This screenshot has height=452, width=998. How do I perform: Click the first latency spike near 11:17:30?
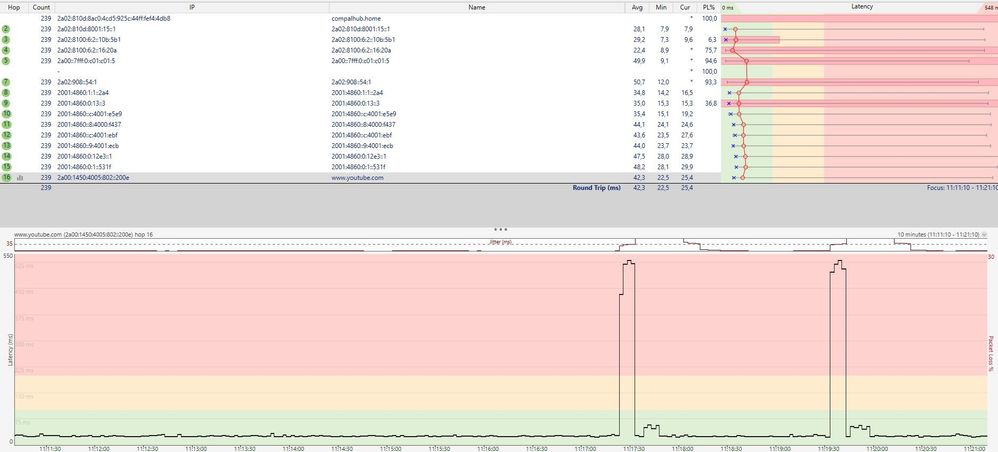click(628, 347)
